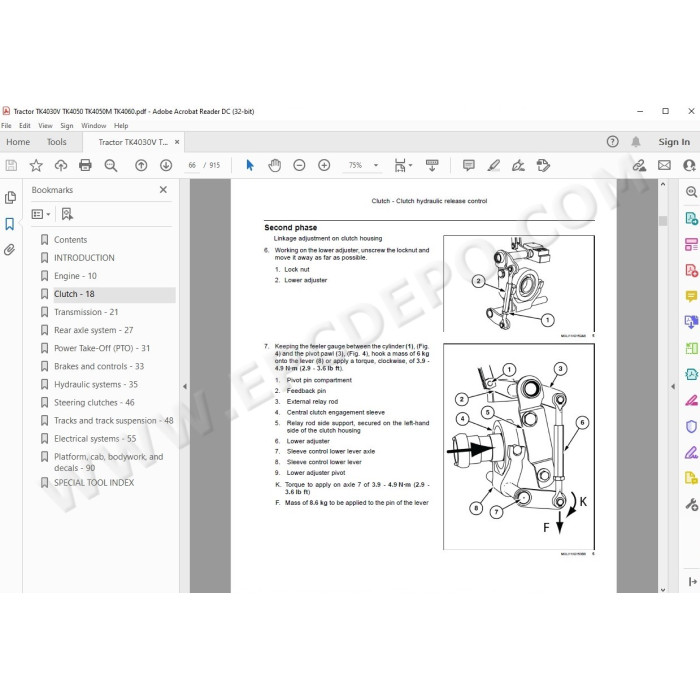Open the Window menu
Image resolution: width=700 pixels, height=700 pixels.
click(x=93, y=126)
